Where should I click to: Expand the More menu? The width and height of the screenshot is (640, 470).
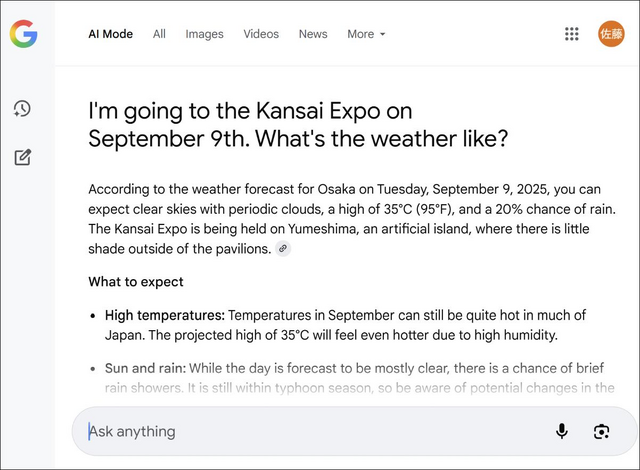[366, 34]
